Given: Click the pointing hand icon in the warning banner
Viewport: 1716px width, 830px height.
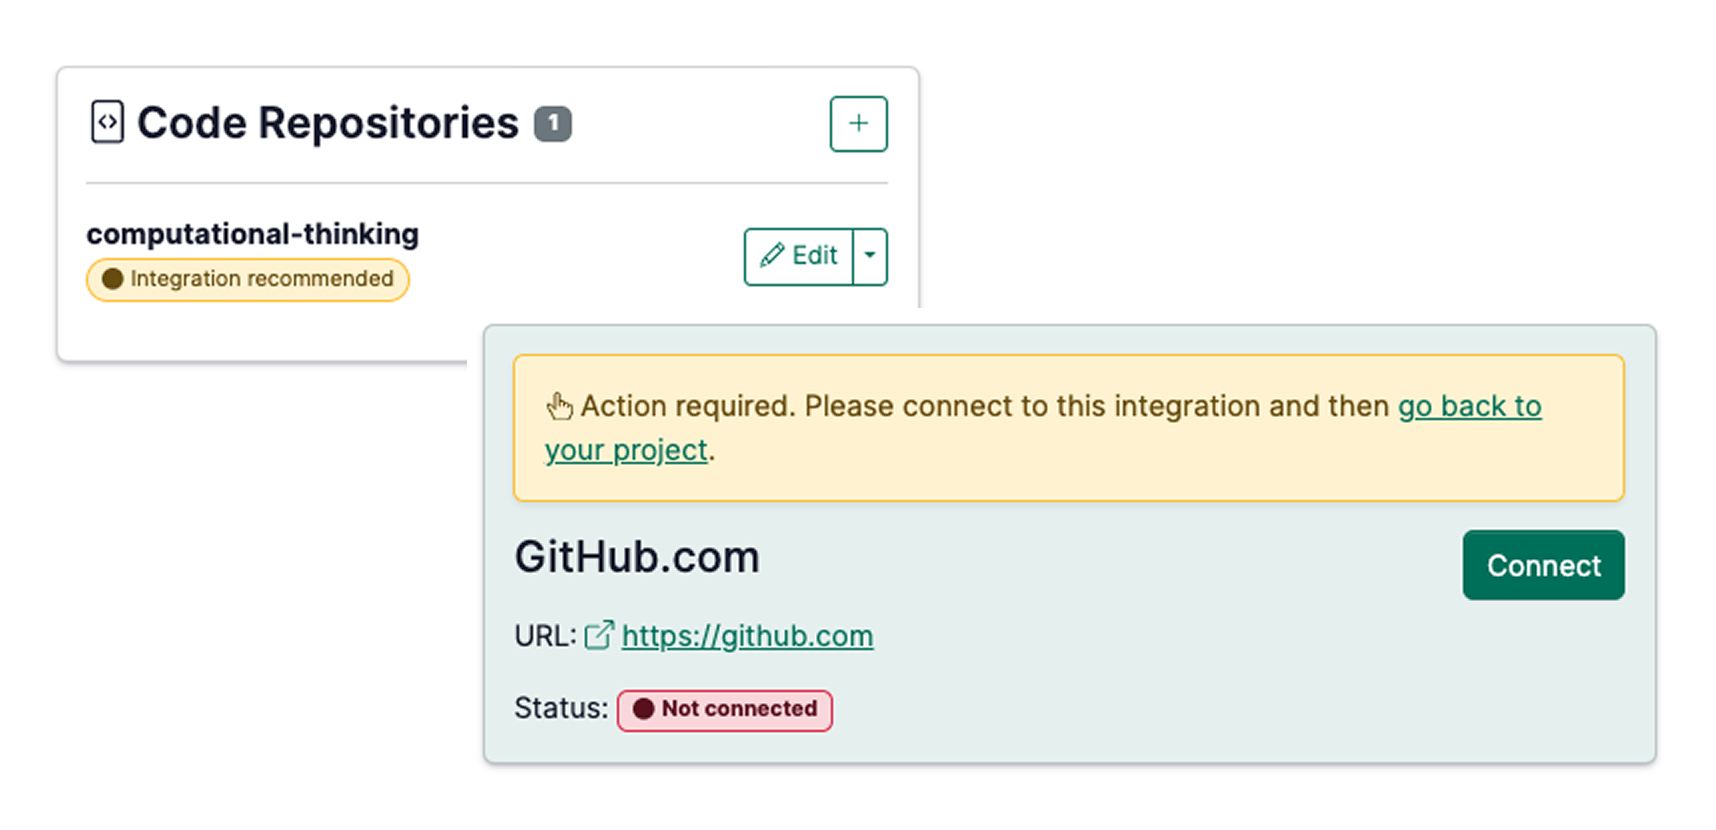Looking at the screenshot, I should (560, 405).
